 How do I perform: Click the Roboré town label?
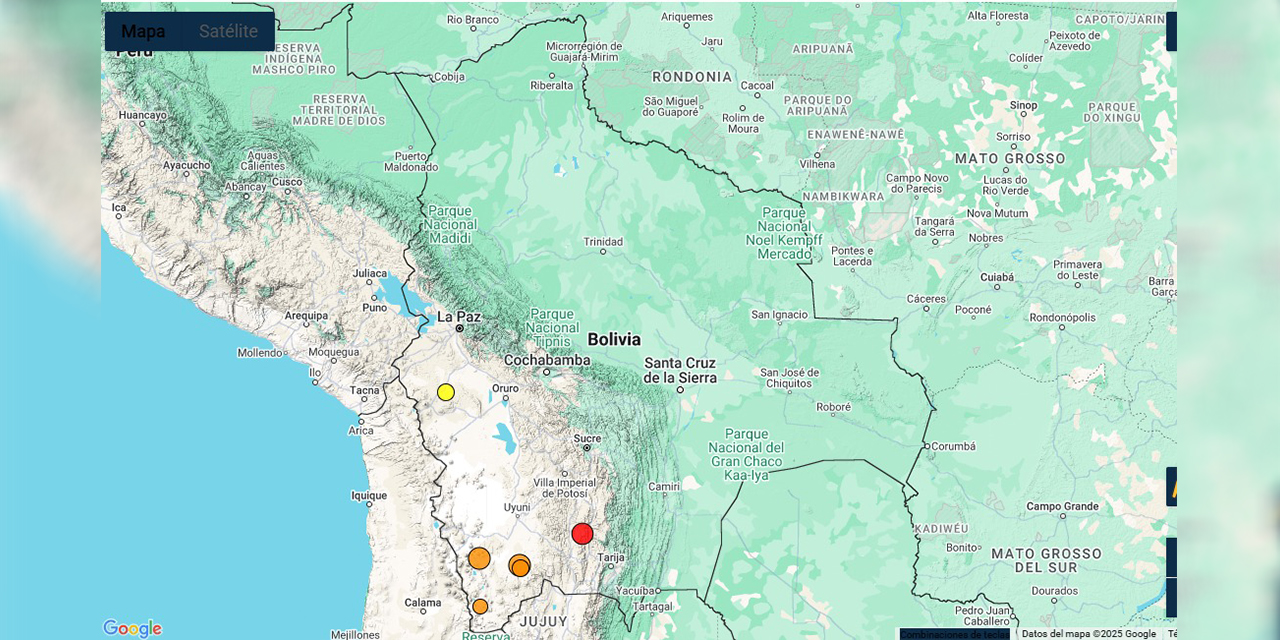833,407
